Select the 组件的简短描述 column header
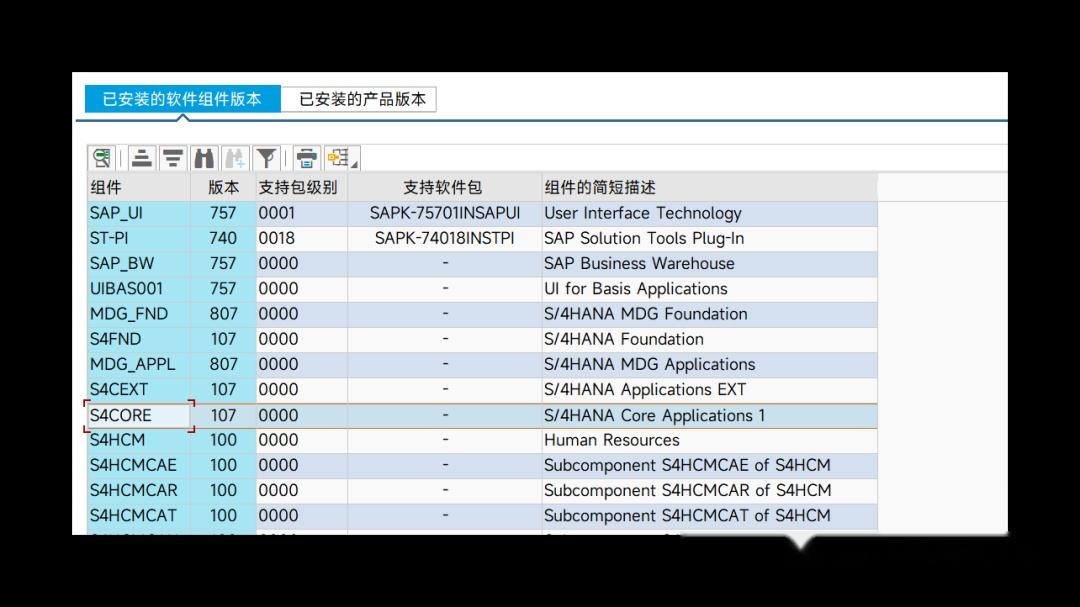 [x=709, y=187]
